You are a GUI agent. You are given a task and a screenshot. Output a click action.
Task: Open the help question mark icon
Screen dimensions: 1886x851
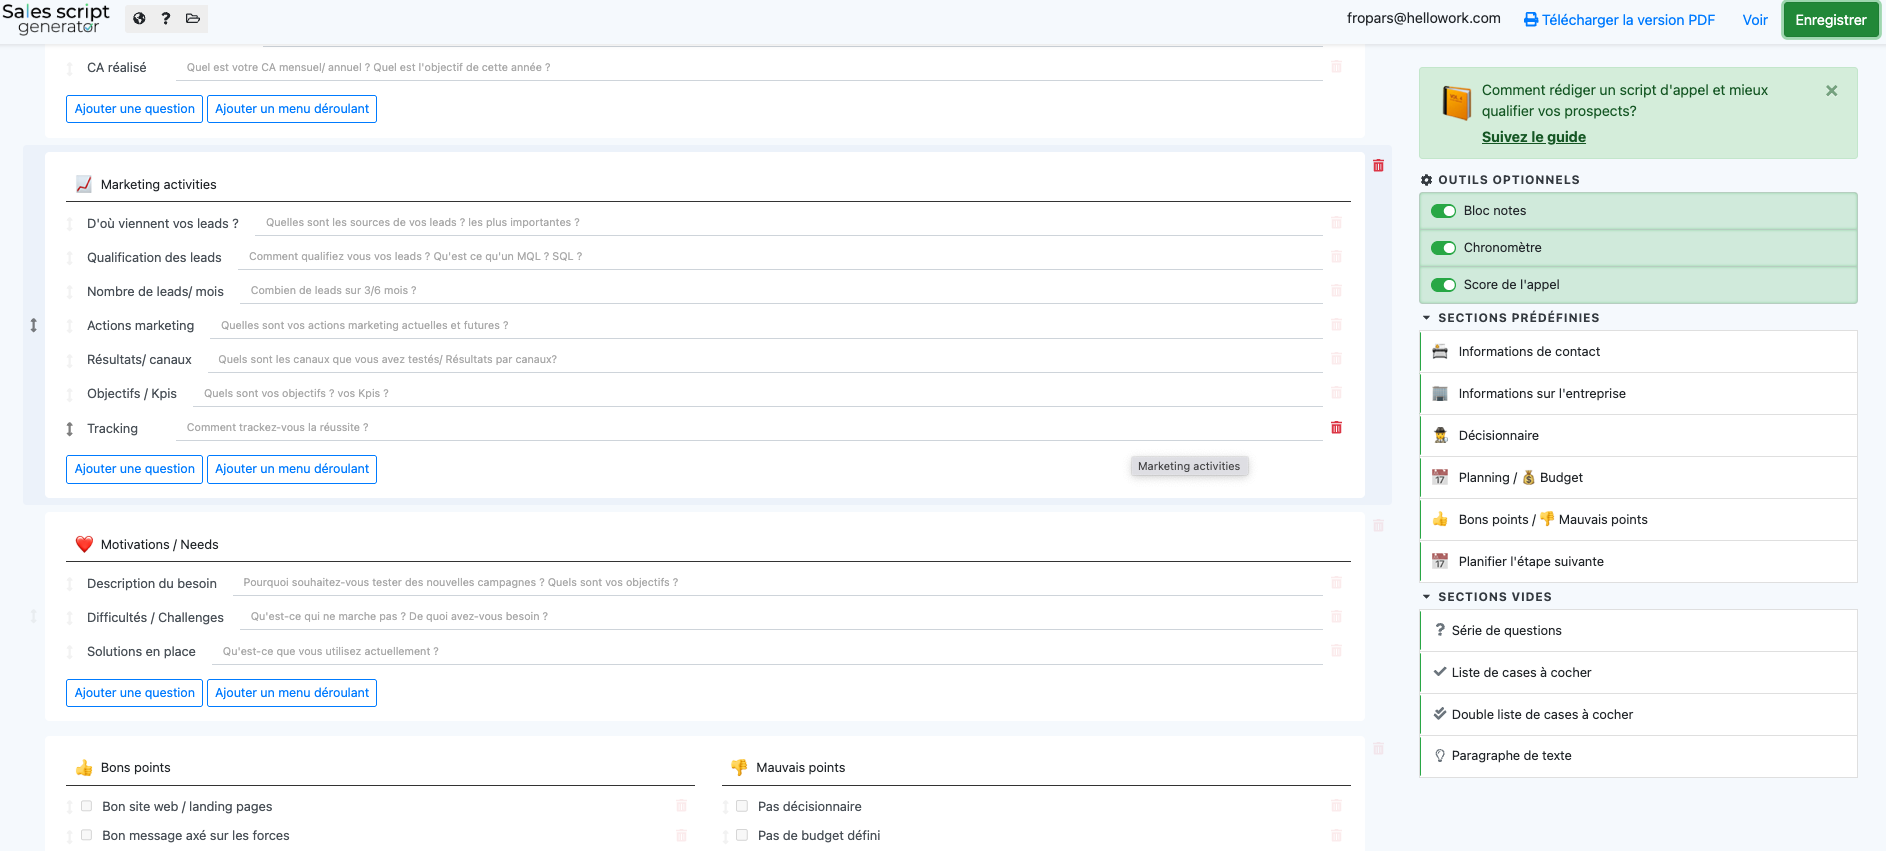coord(166,18)
